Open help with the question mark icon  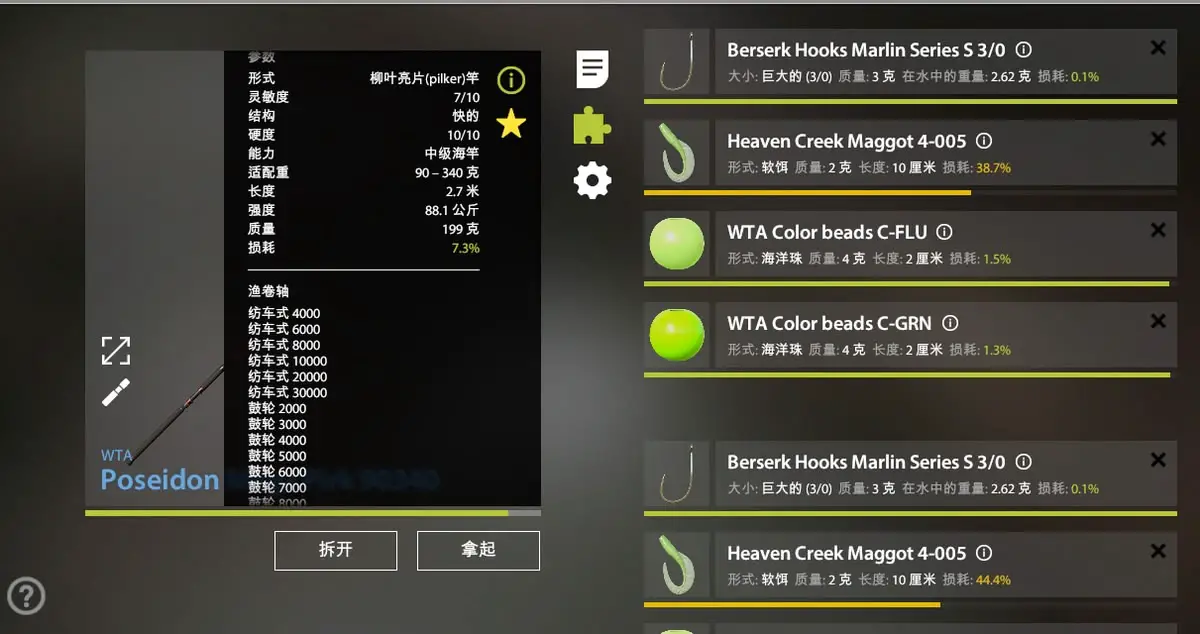26,596
